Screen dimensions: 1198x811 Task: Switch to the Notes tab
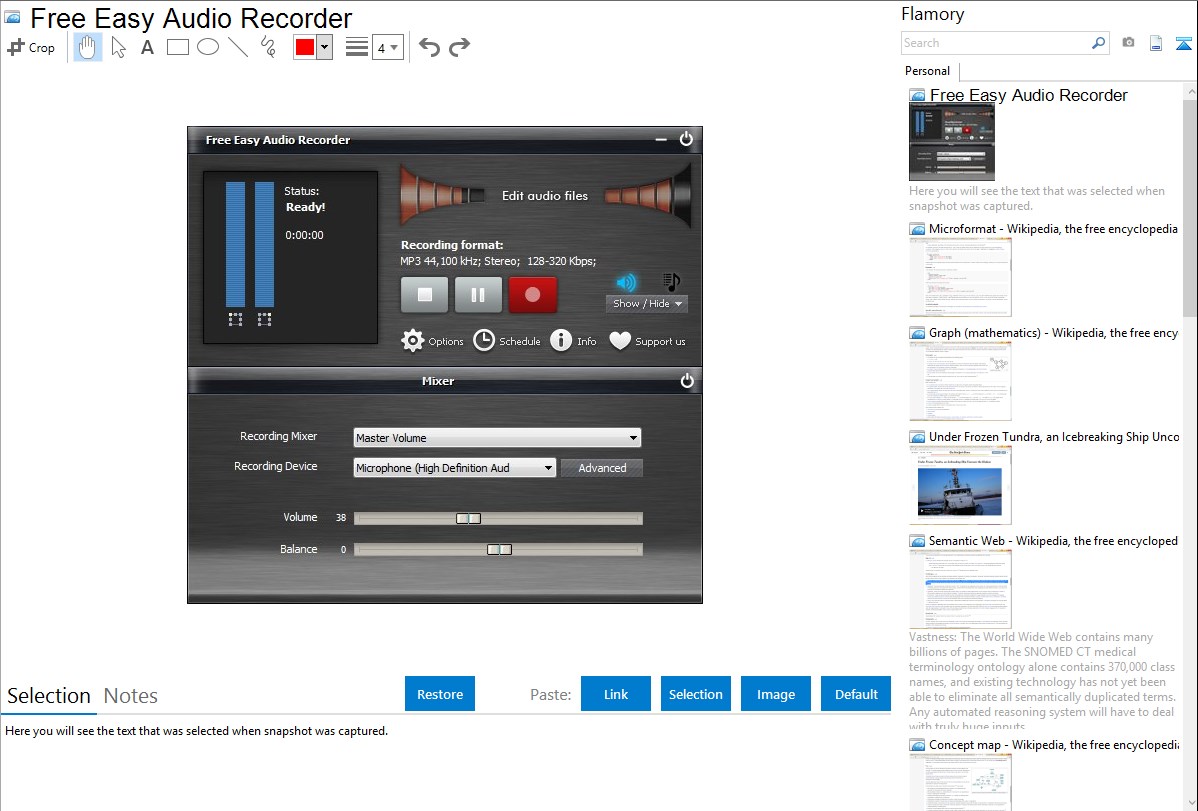[x=131, y=696]
